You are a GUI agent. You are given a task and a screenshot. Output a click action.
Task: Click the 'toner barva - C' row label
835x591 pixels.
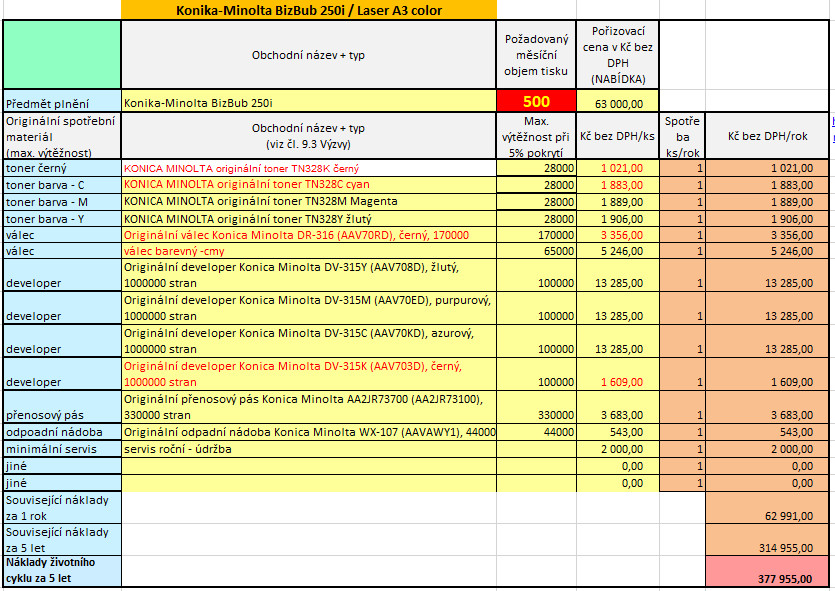pos(62,185)
